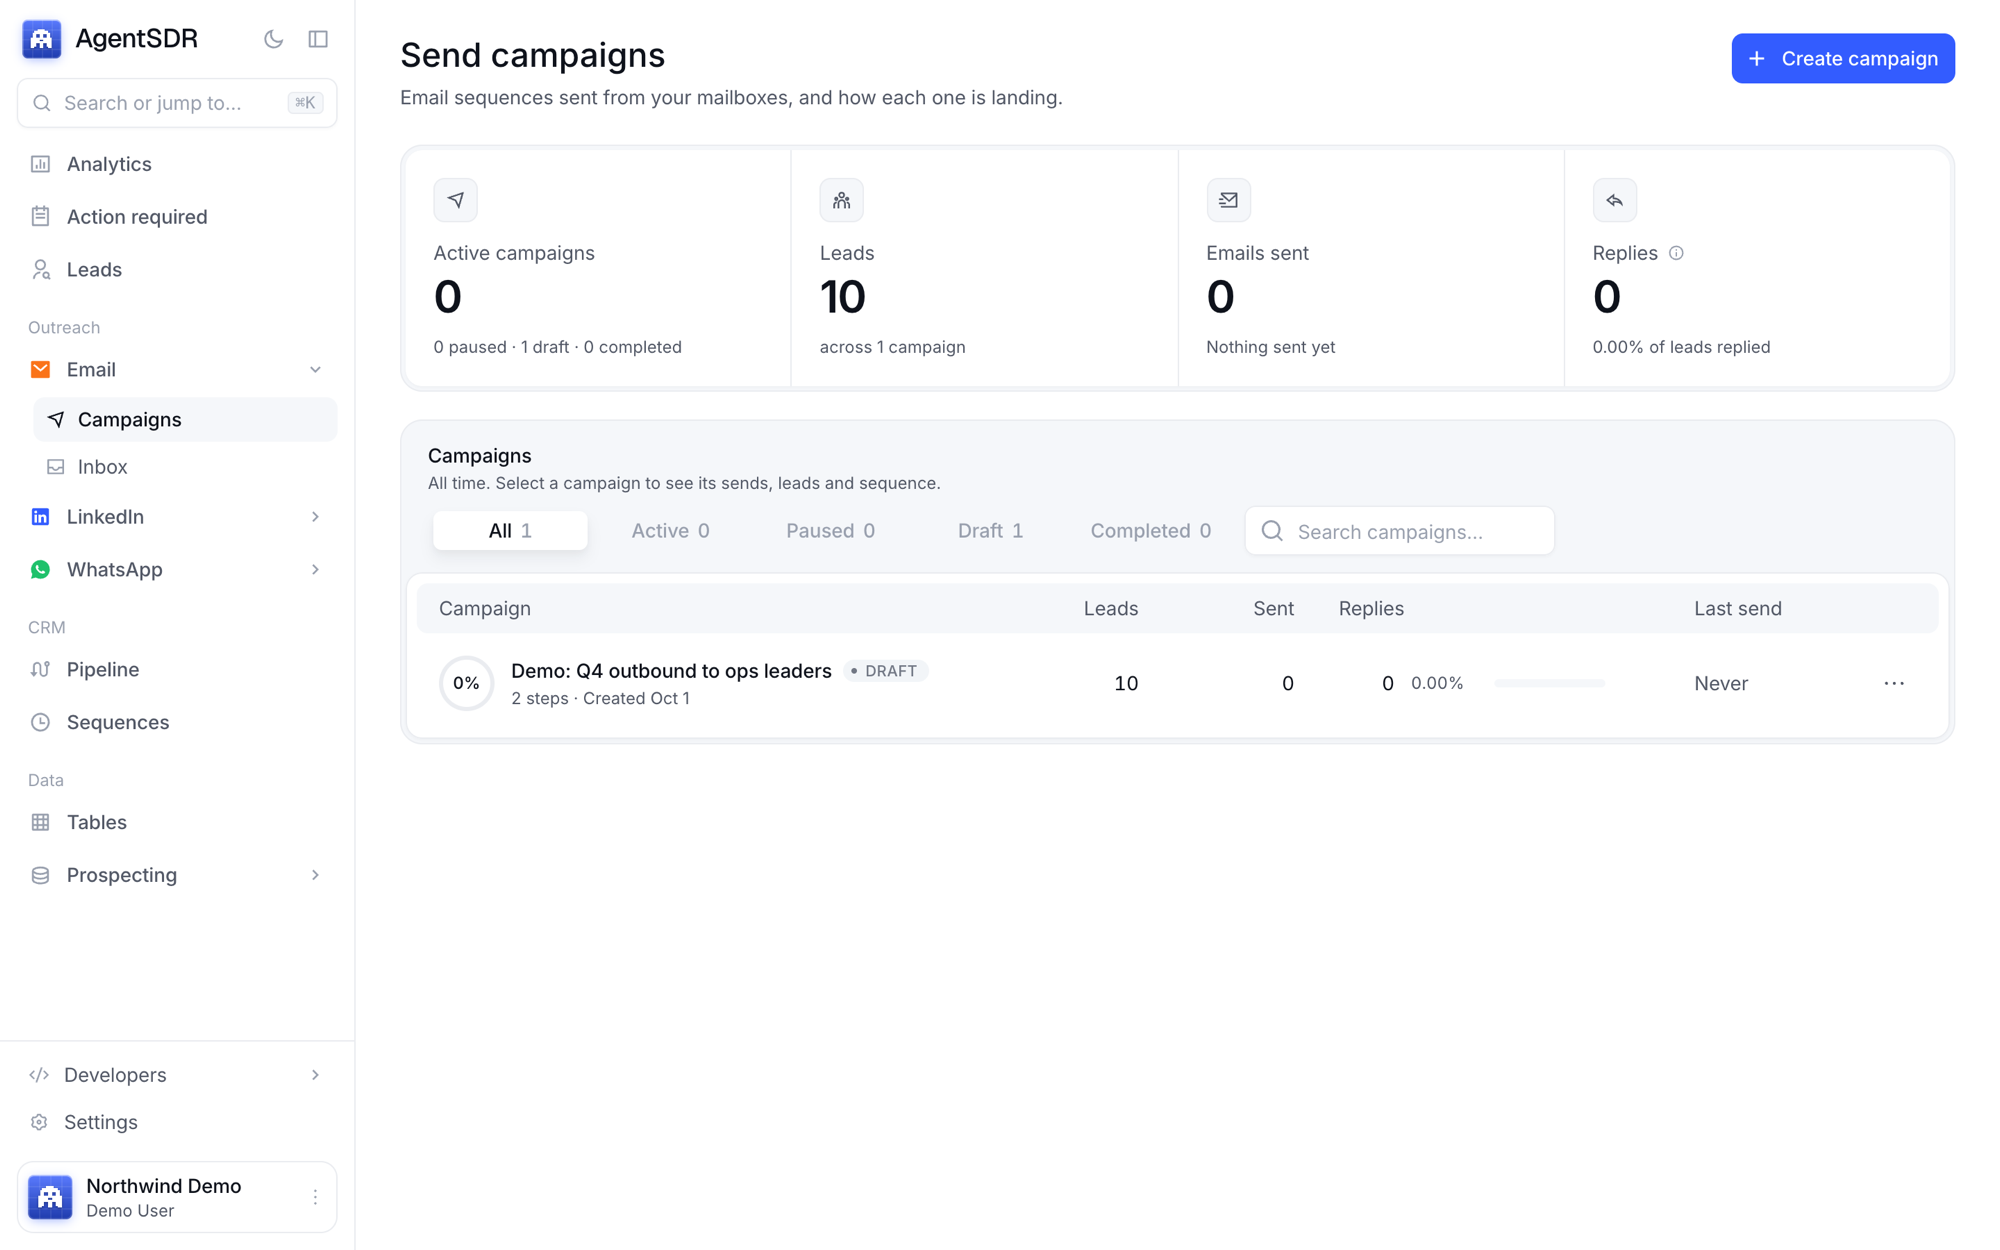Open Settings from the sidebar

(177, 1122)
